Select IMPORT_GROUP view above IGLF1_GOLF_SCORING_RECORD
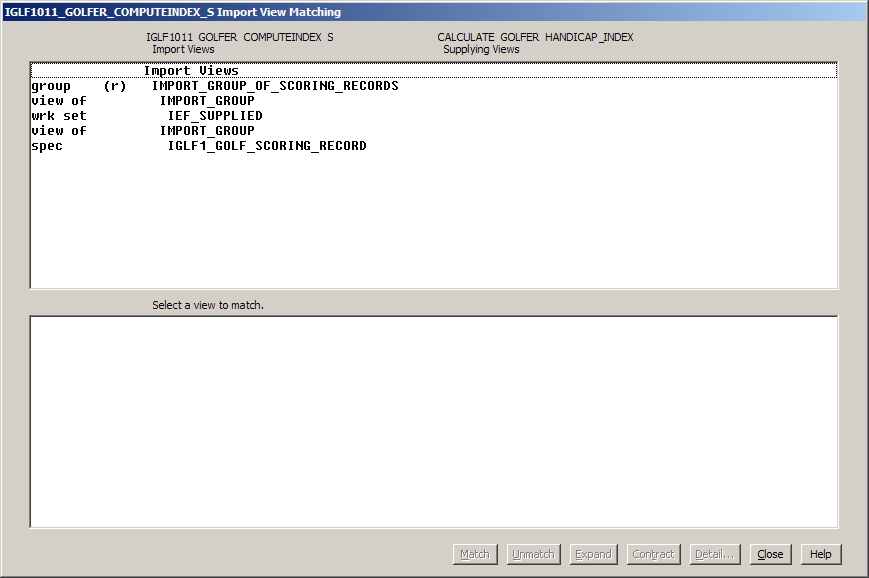The height and width of the screenshot is (578, 869). (x=434, y=131)
